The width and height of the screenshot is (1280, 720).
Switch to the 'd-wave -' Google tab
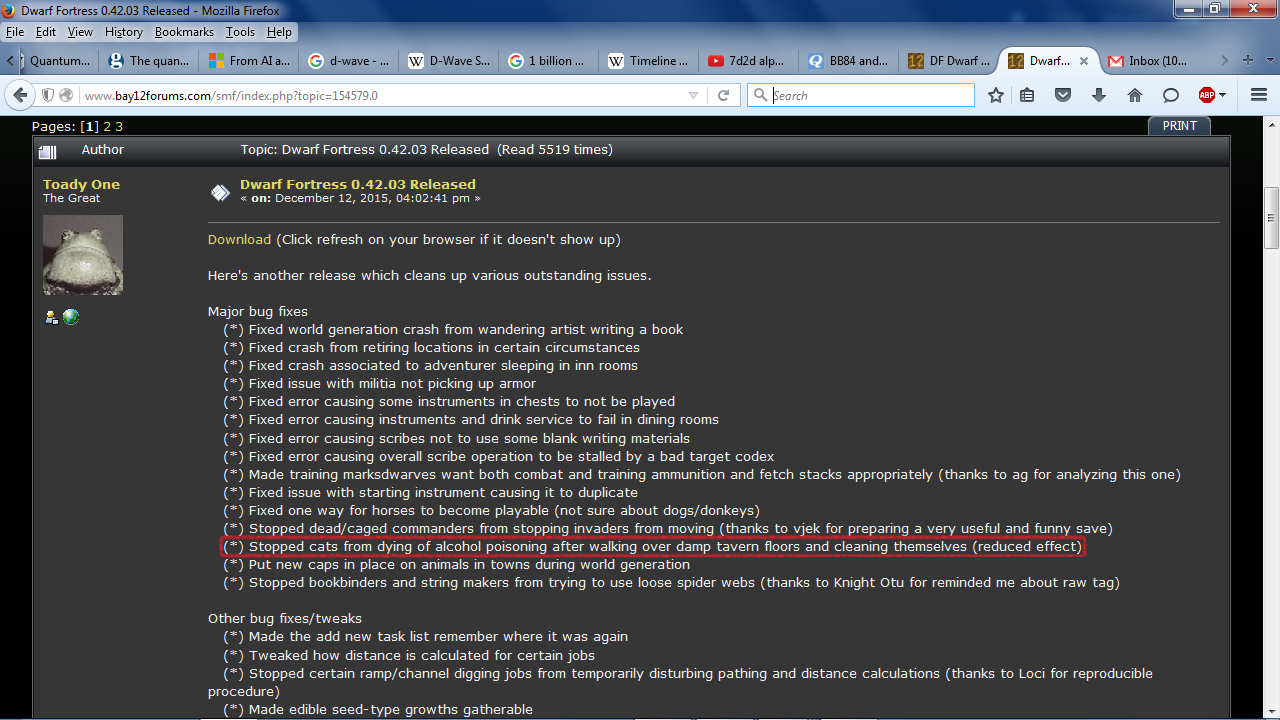pos(349,61)
